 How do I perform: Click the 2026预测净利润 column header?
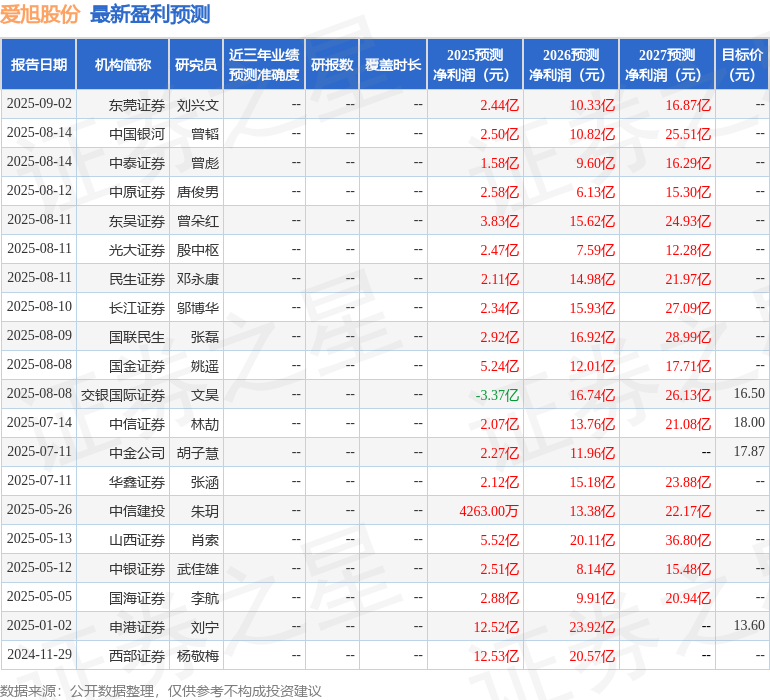[570, 65]
